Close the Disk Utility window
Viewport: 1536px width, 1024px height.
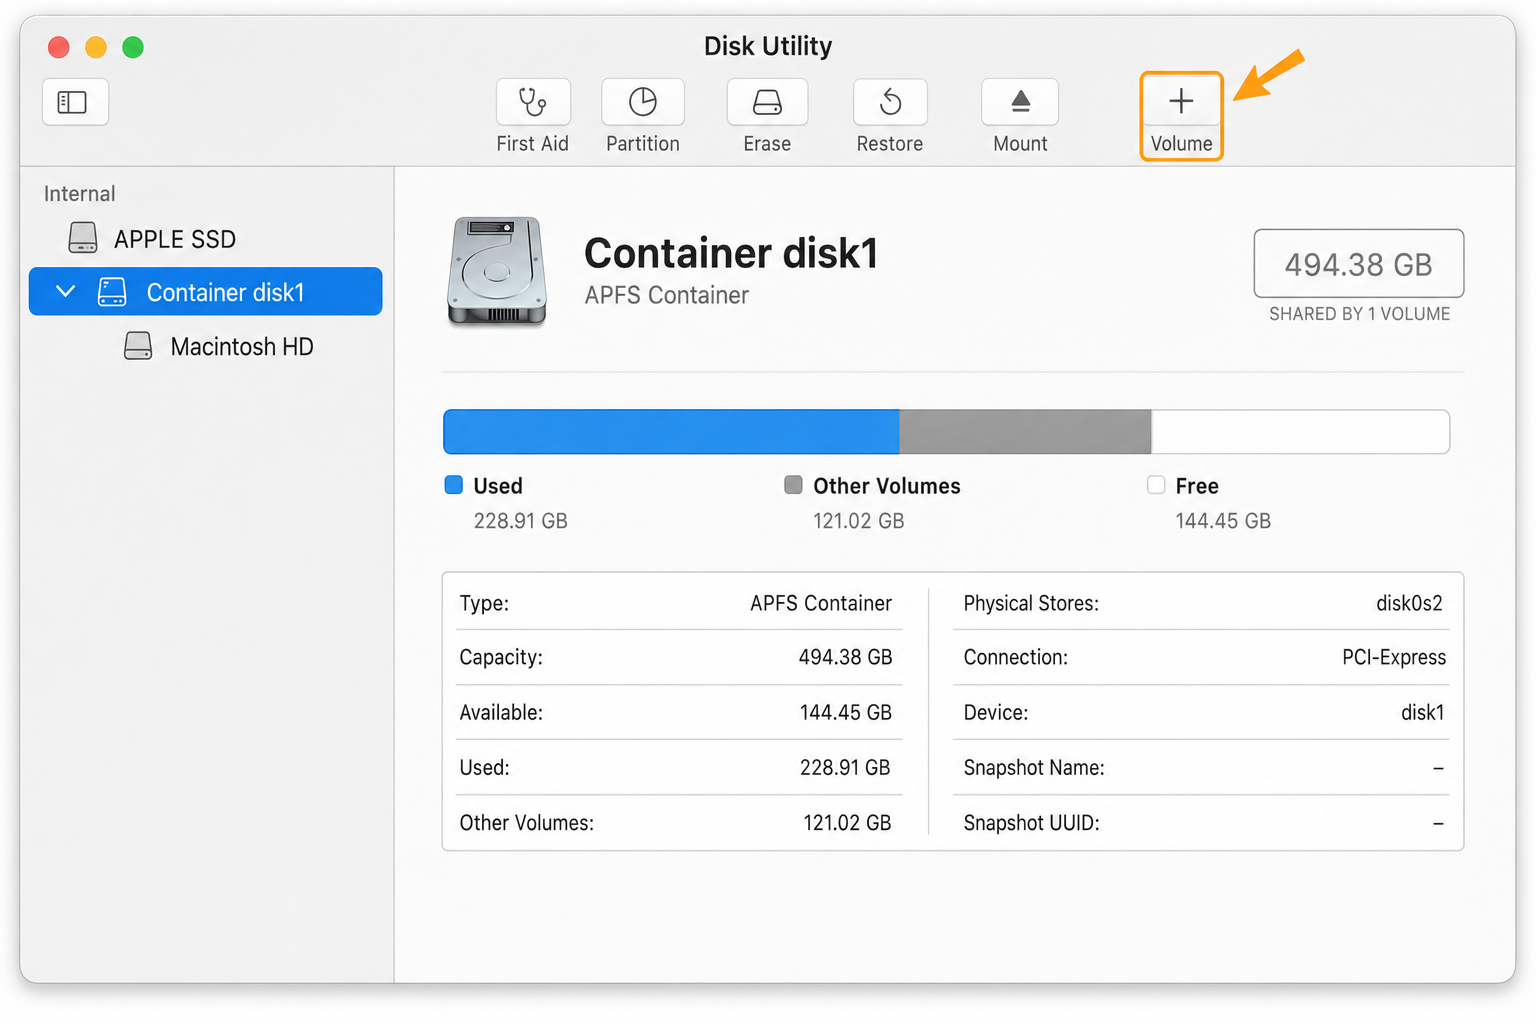point(59,47)
